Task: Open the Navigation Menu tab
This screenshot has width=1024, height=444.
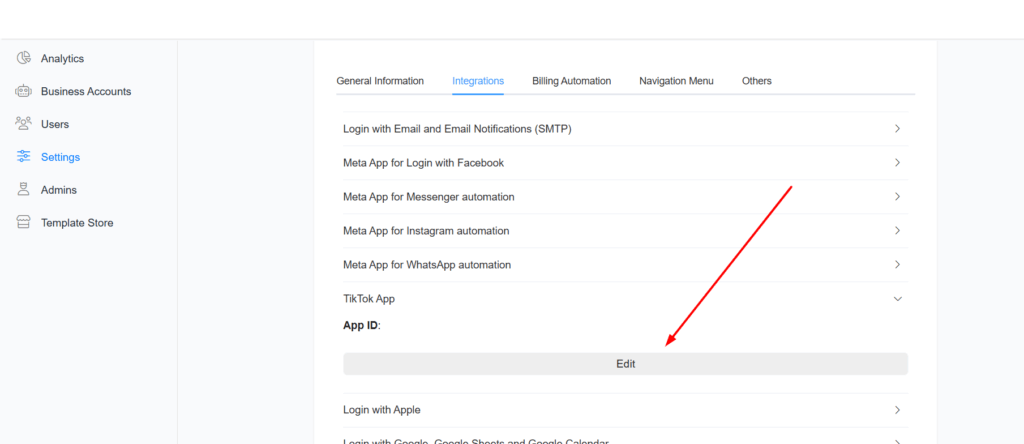Action: pyautogui.click(x=676, y=81)
